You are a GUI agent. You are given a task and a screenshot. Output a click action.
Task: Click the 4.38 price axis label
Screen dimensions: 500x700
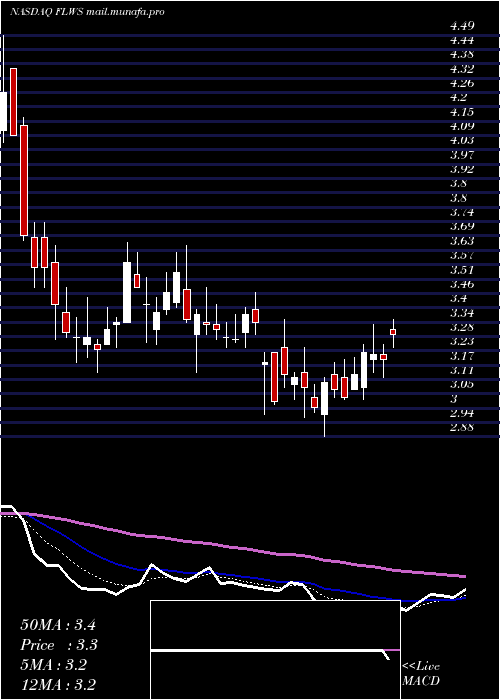coord(462,54)
